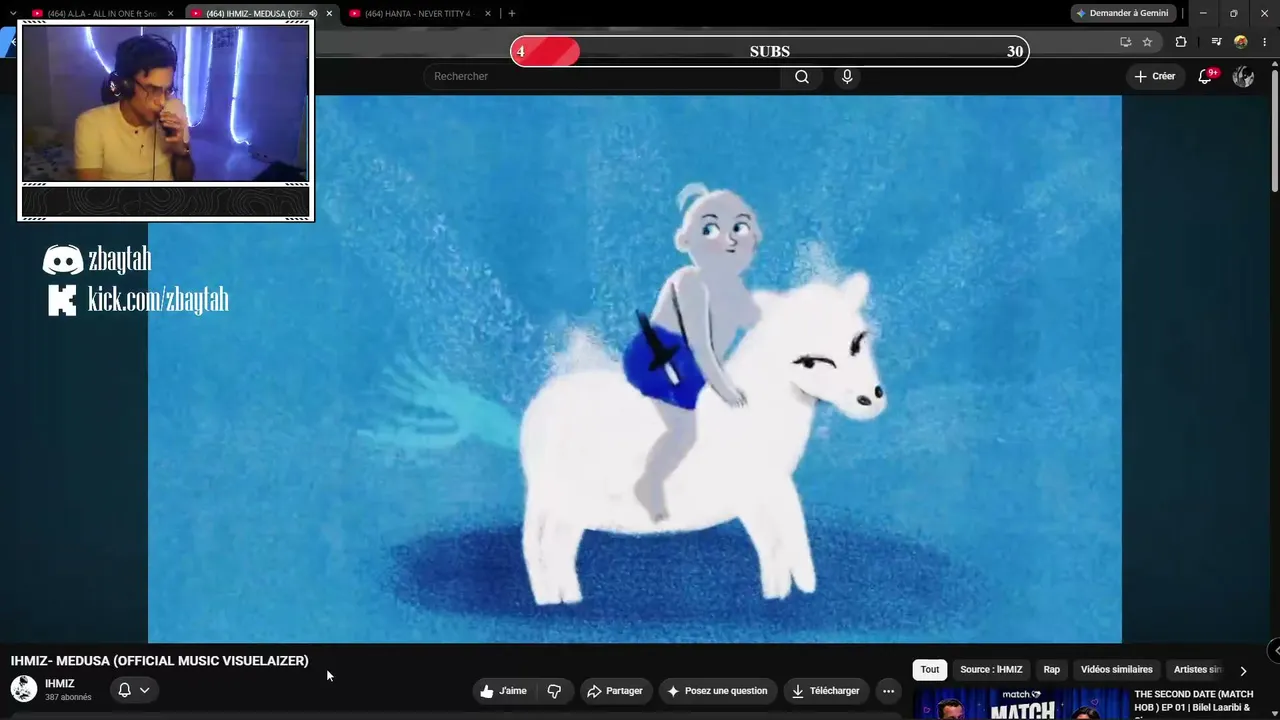
Task: Open the more actions three-dot menu
Action: tap(888, 691)
